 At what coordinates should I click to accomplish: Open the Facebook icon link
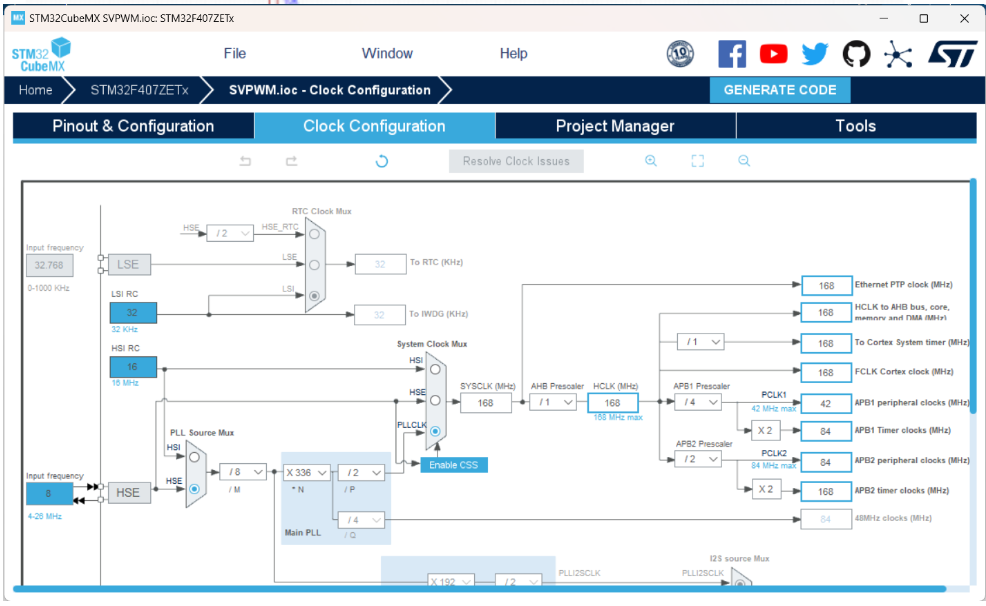click(x=732, y=54)
